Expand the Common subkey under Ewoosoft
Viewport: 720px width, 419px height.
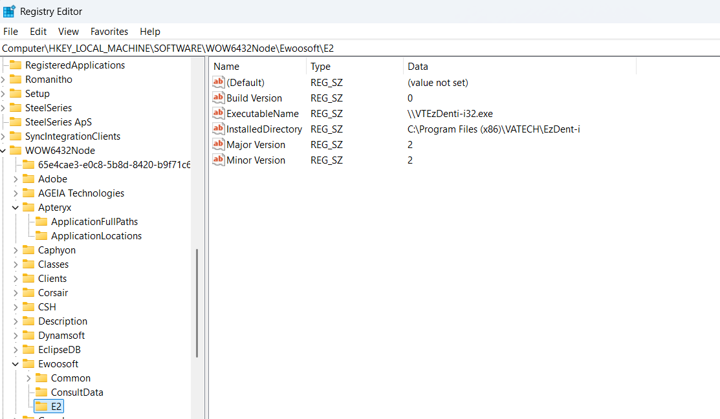(28, 379)
